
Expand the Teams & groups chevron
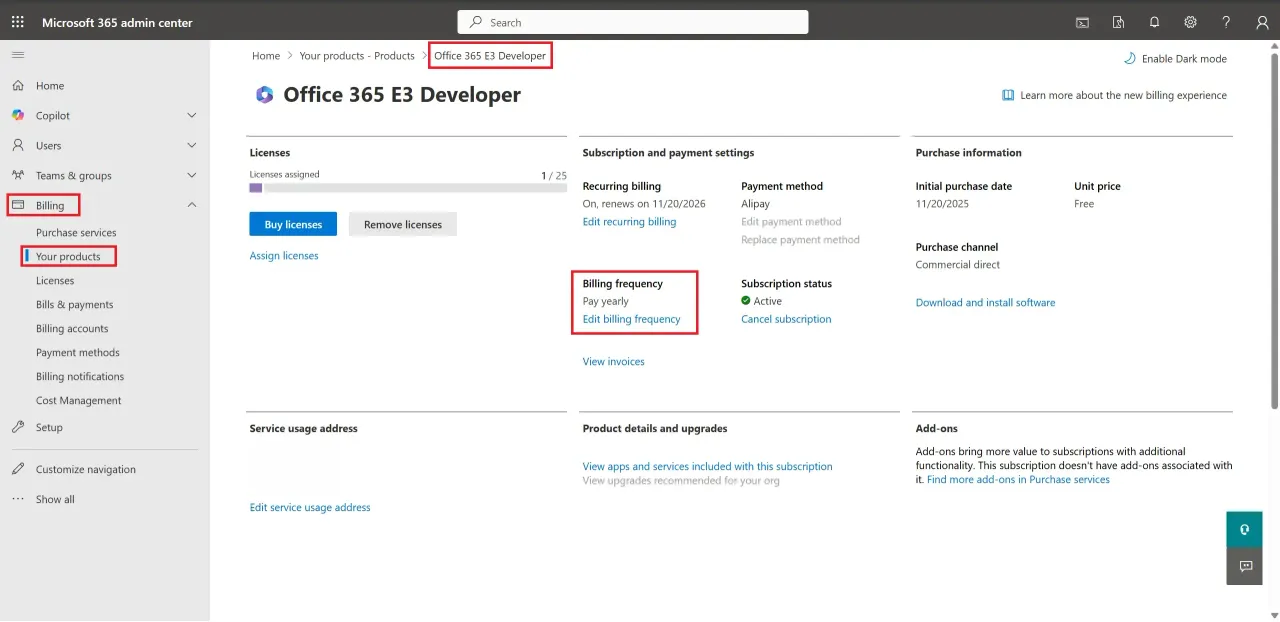pos(192,176)
